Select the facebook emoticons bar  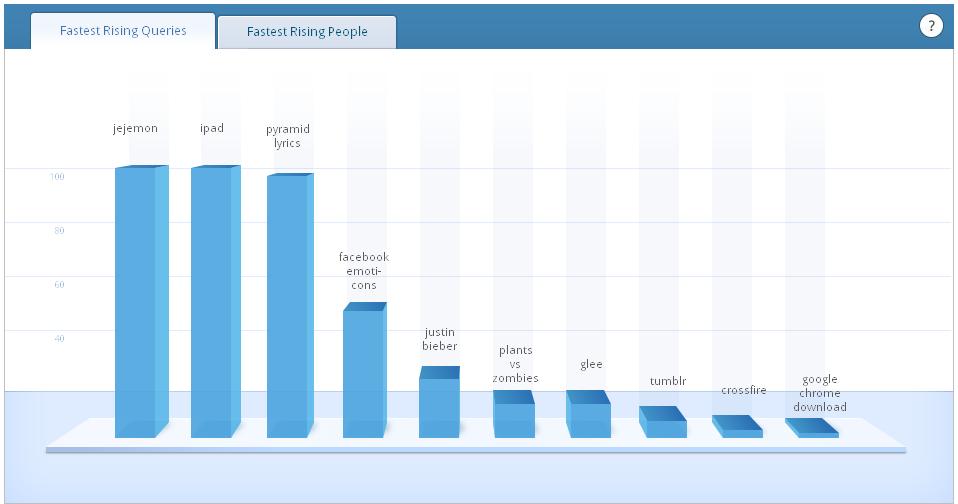pyautogui.click(x=364, y=372)
